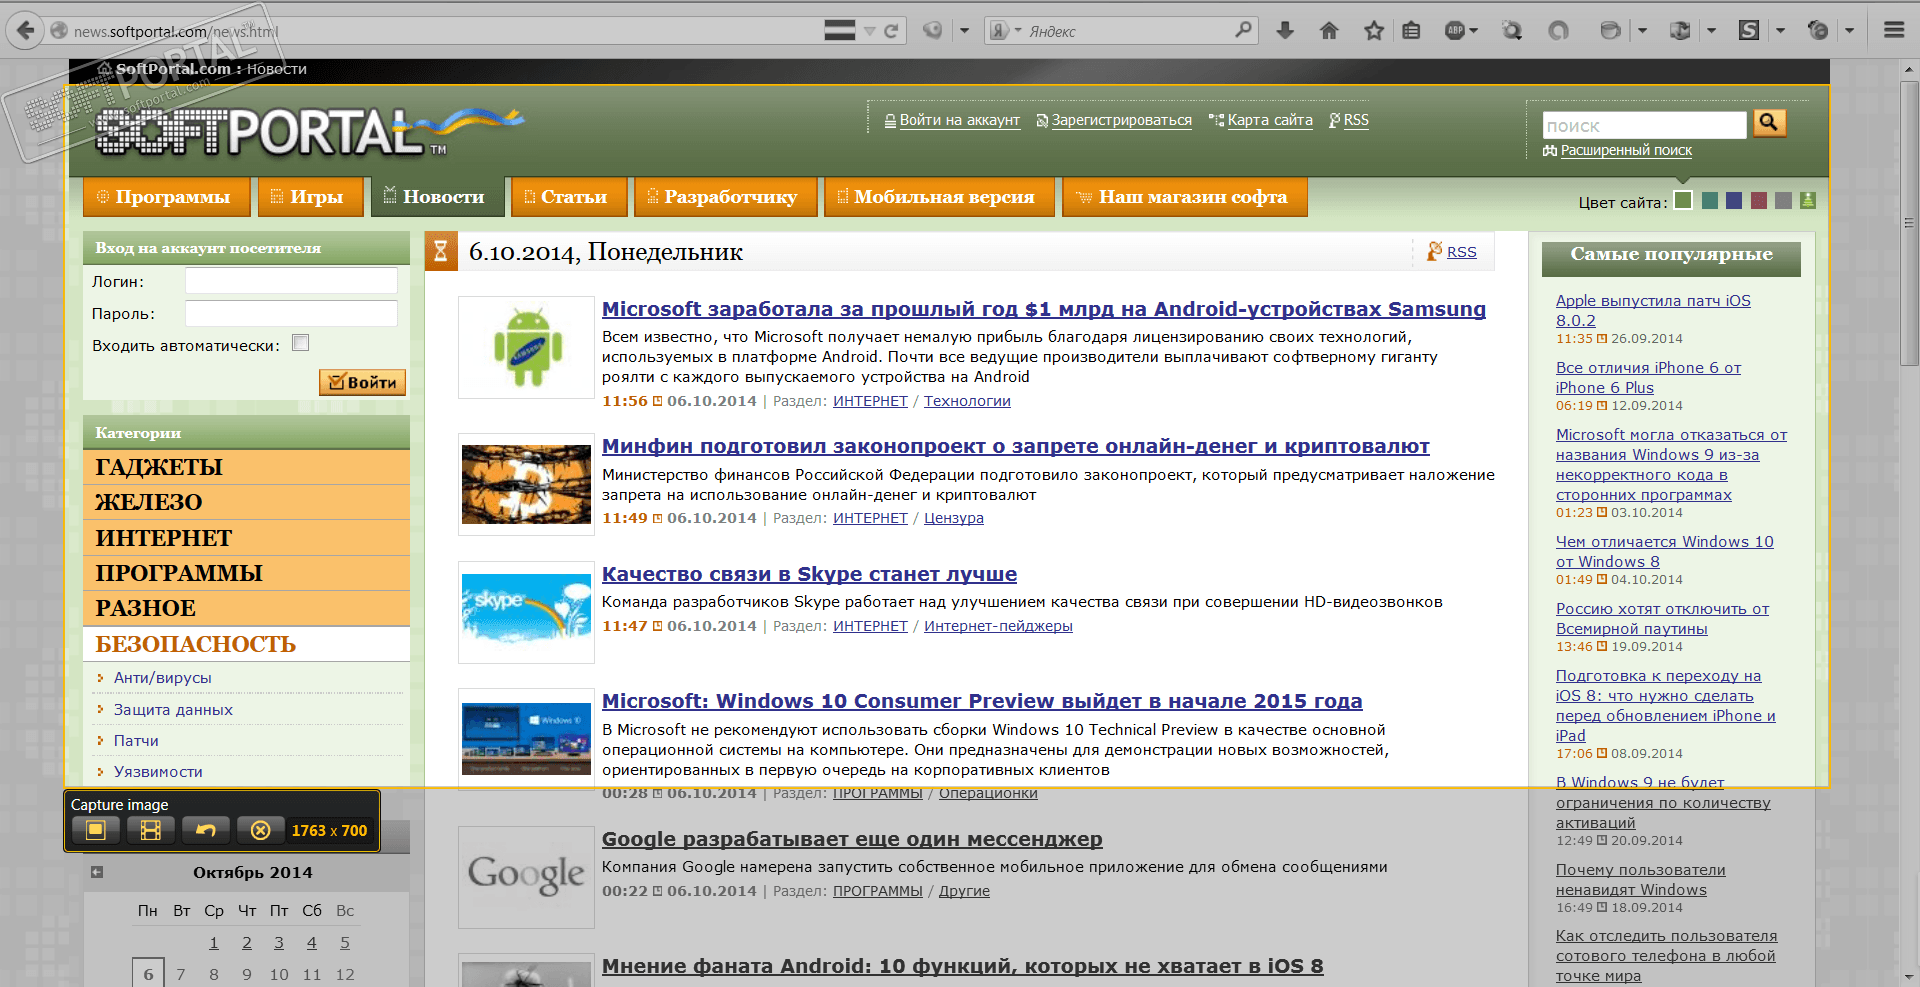Cancel capture with the X circle icon
Screen dimensions: 1920x987
[260, 830]
